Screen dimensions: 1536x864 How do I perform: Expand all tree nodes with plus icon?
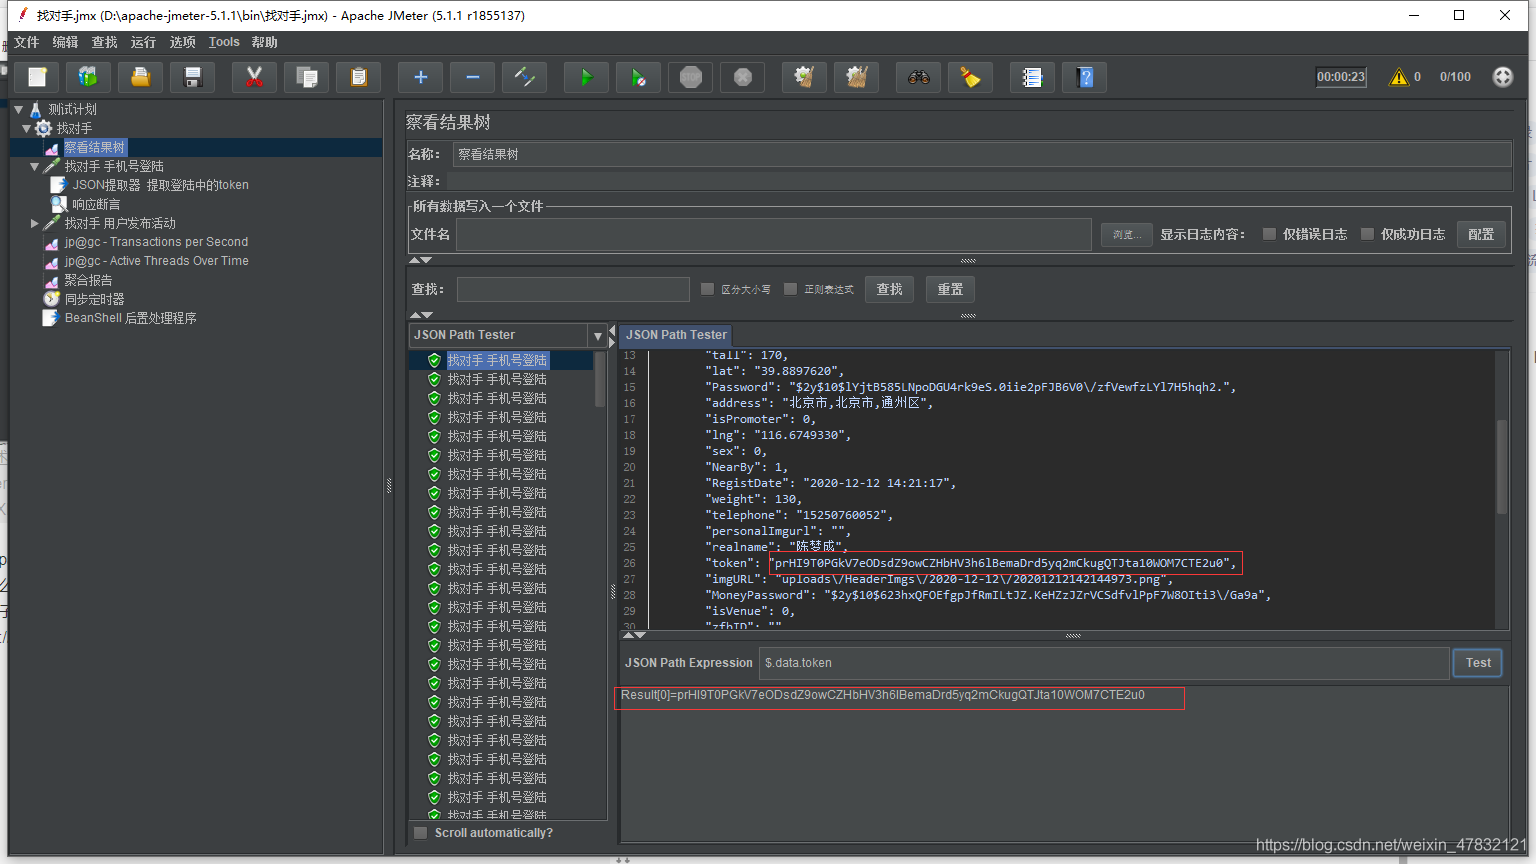(x=421, y=77)
